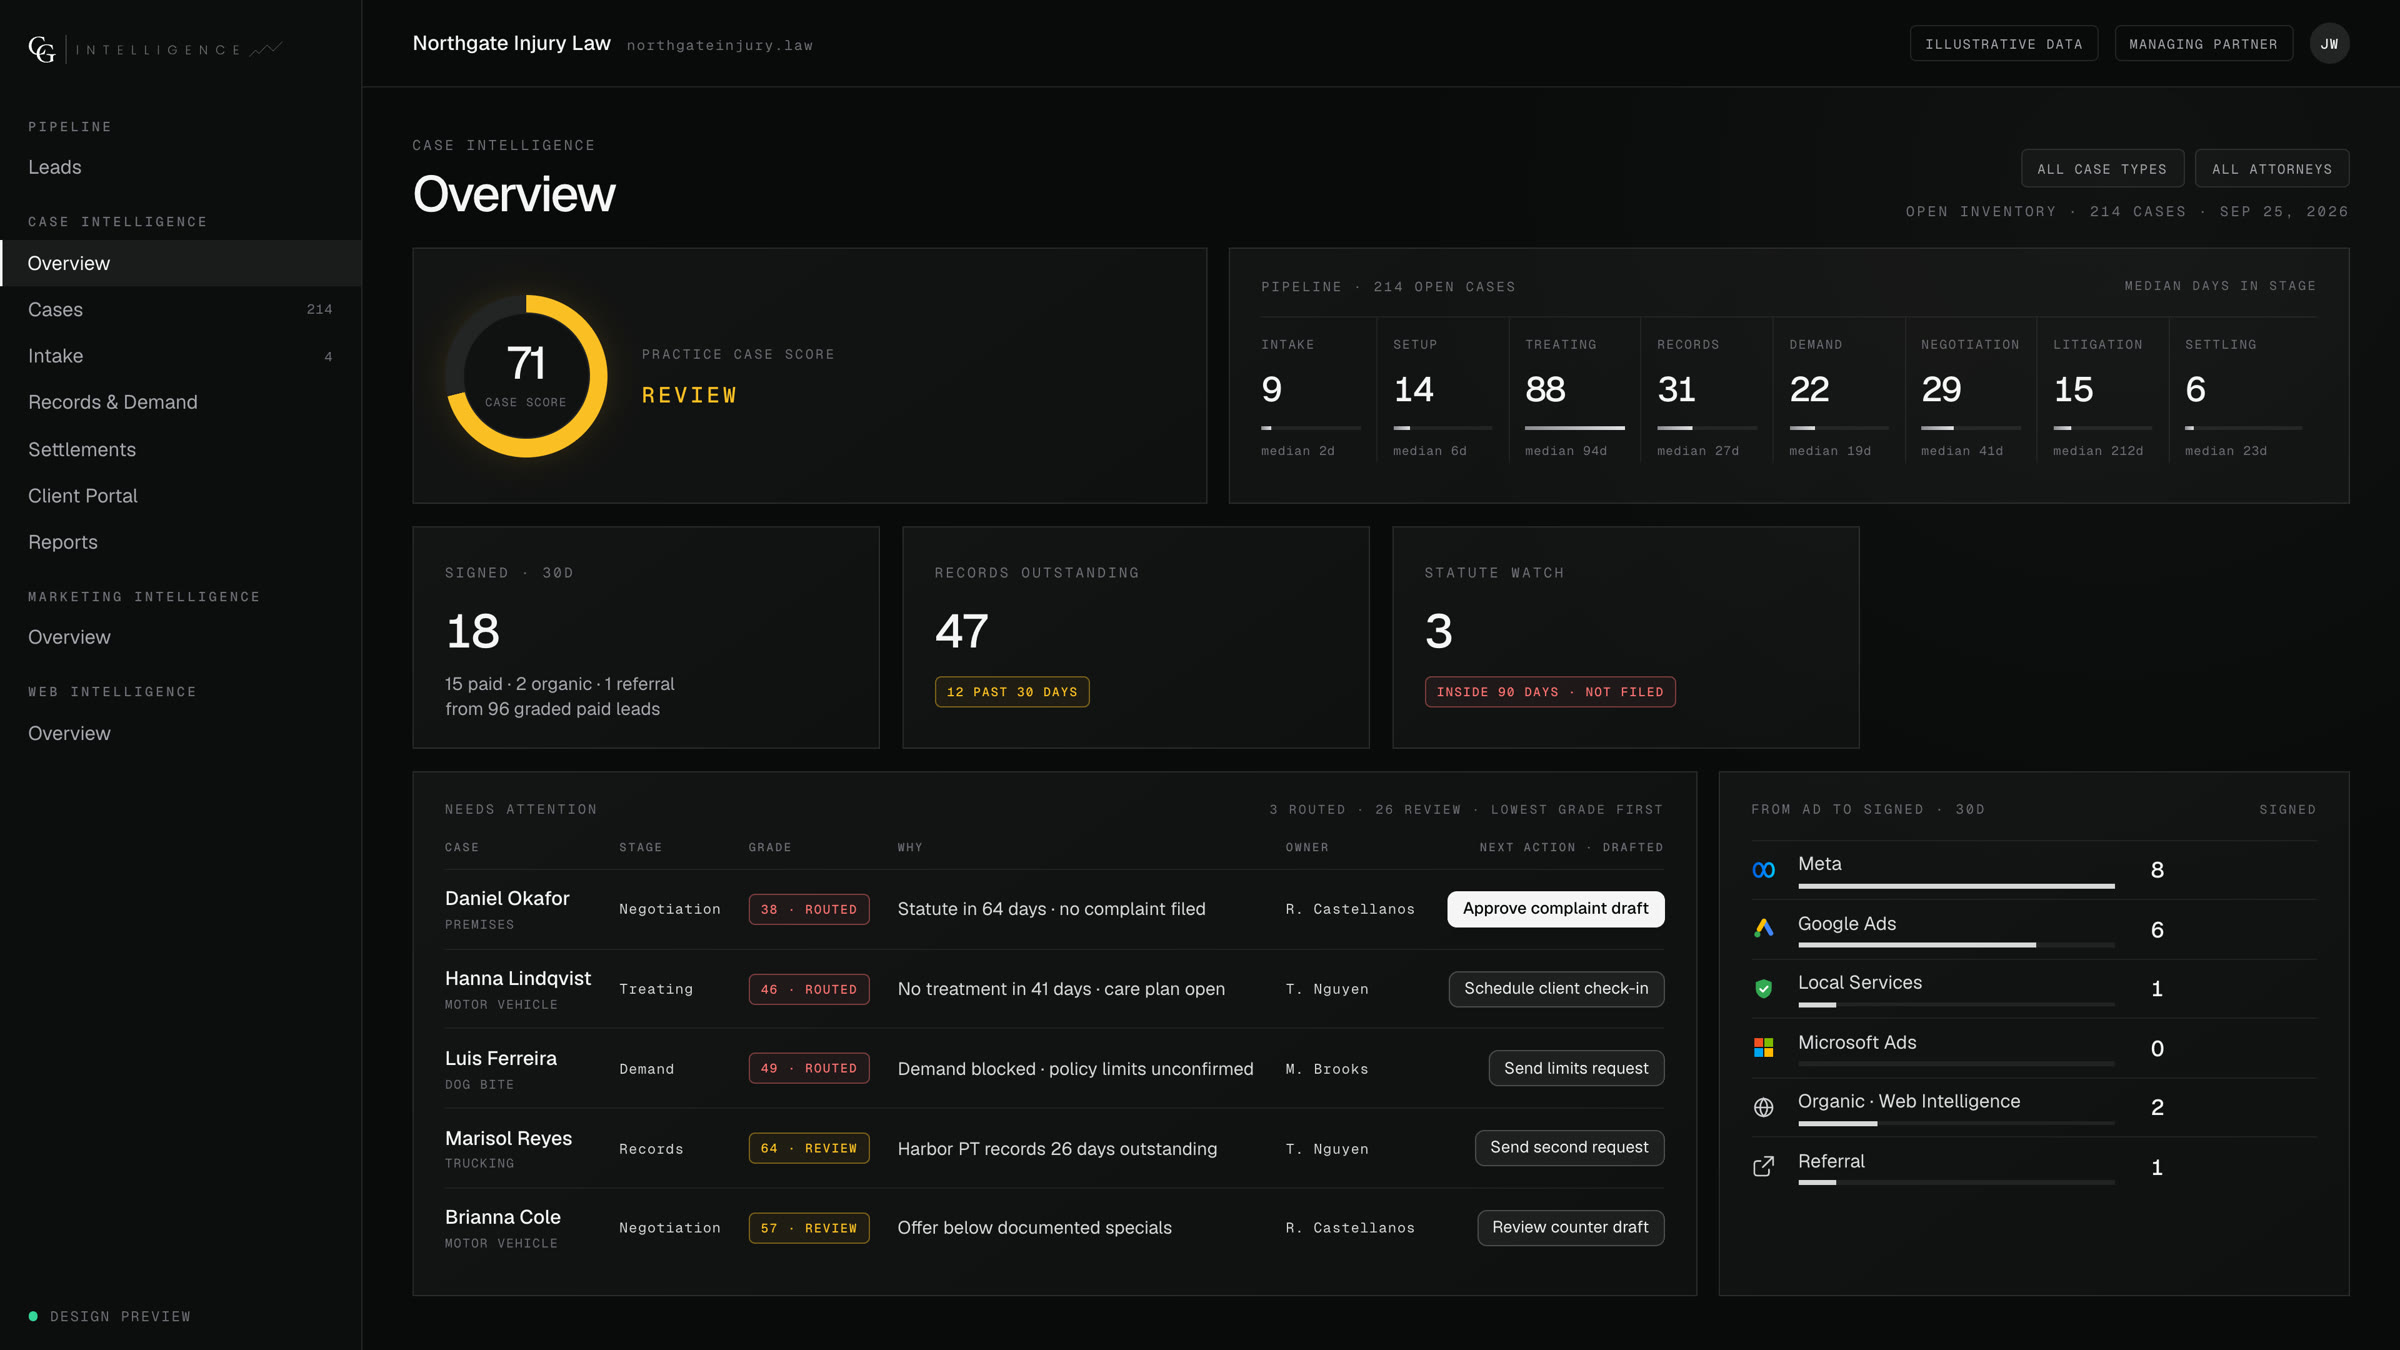Click the 64 Review grade badge

click(x=808, y=1148)
